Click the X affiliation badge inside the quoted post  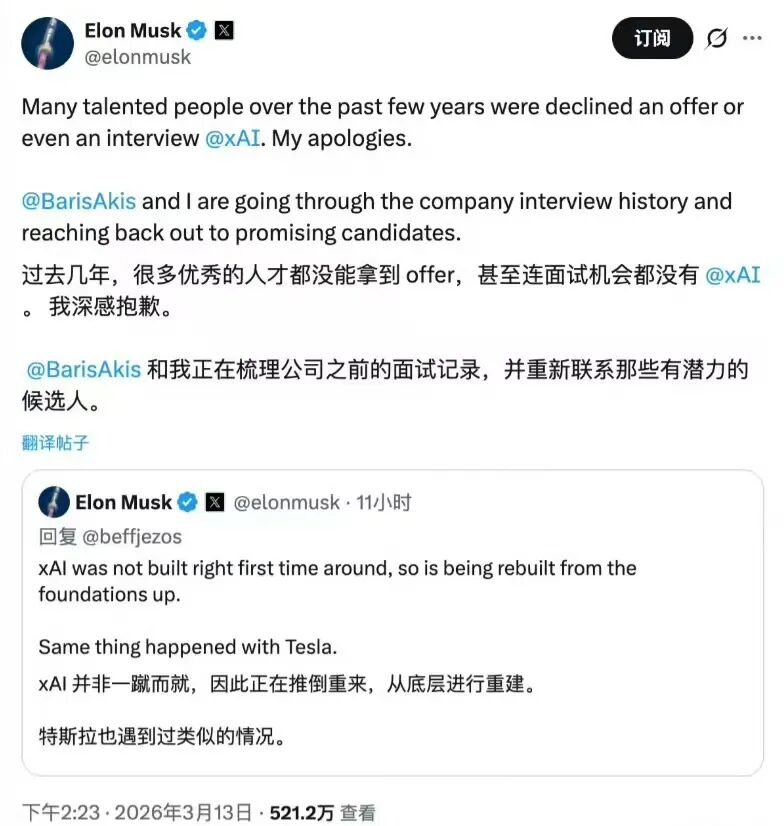click(214, 502)
